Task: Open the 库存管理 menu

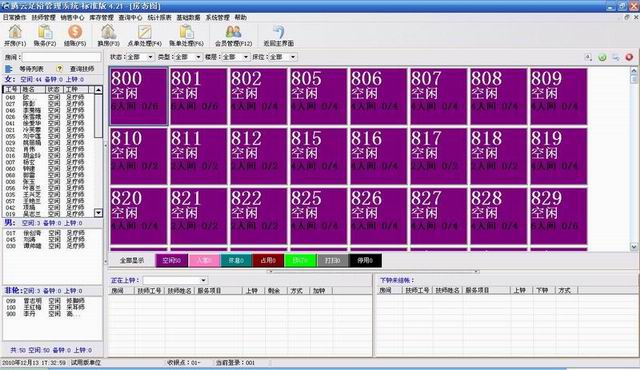Action: 102,18
